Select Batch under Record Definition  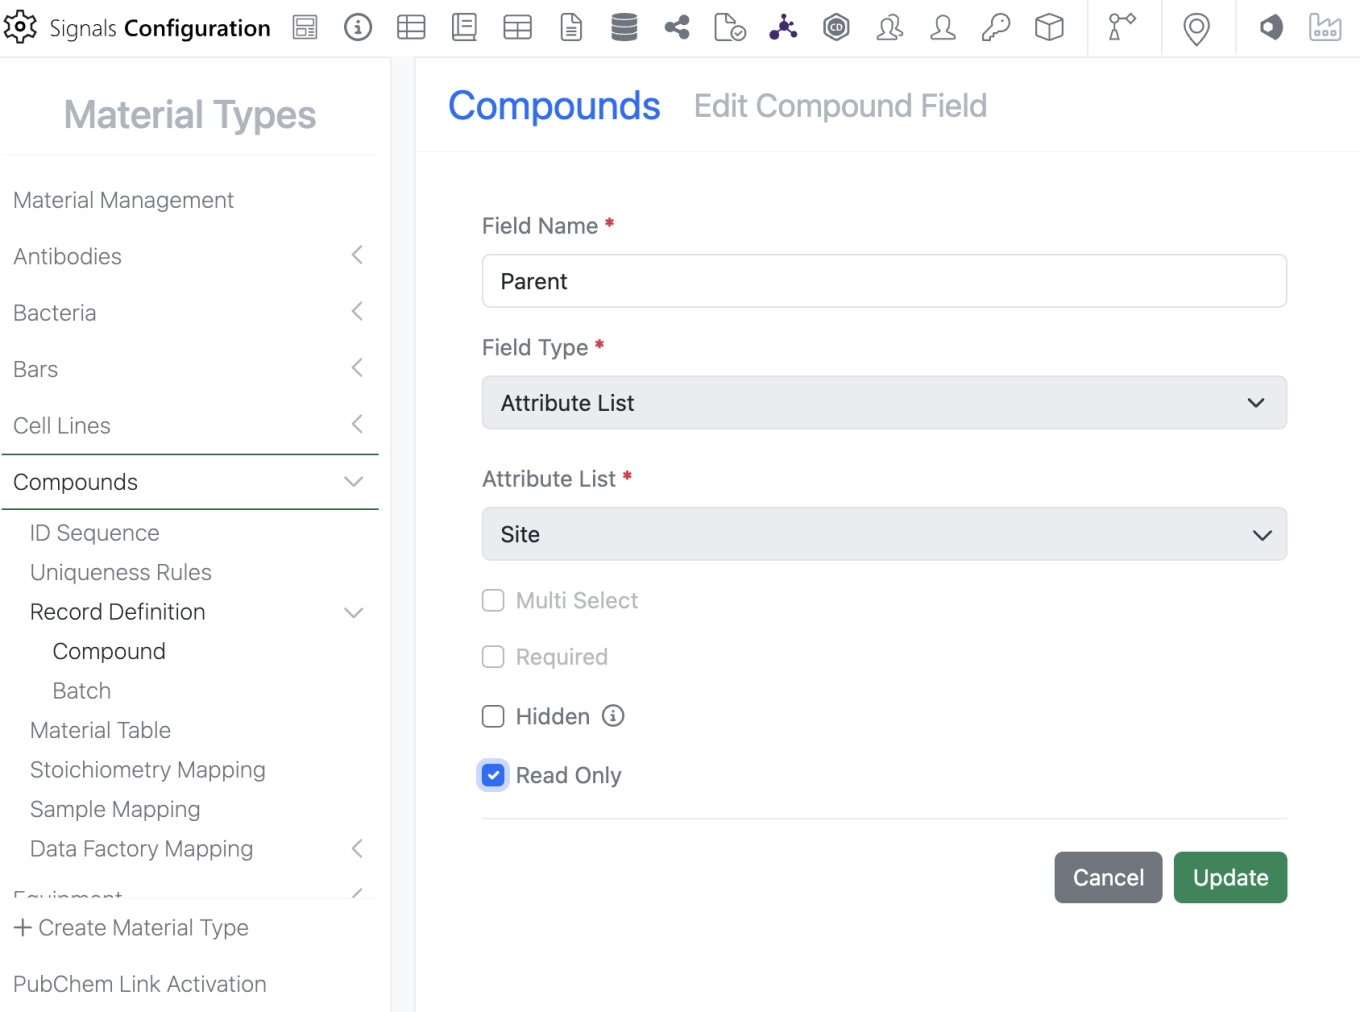[82, 691]
